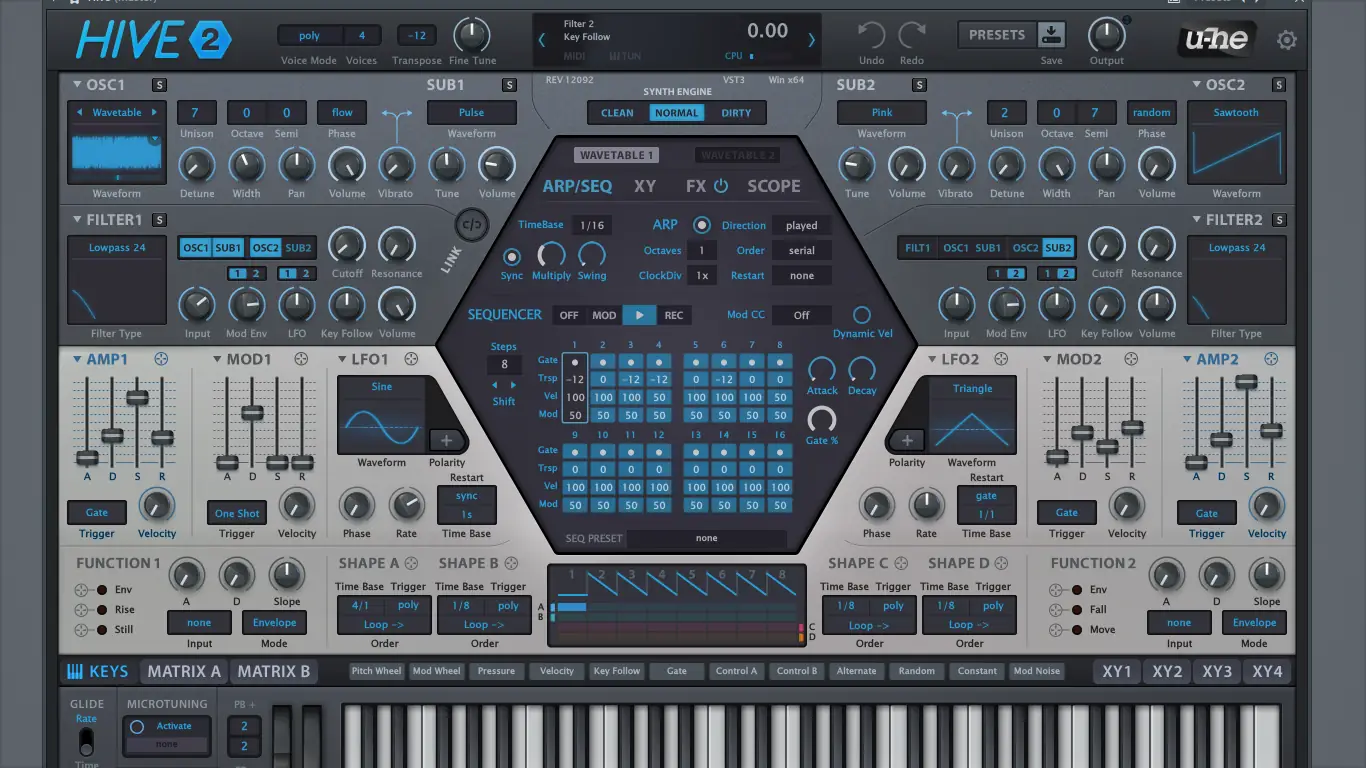Click the LFO2 polarity plus button
Viewport: 1366px width, 768px height.
pos(907,440)
